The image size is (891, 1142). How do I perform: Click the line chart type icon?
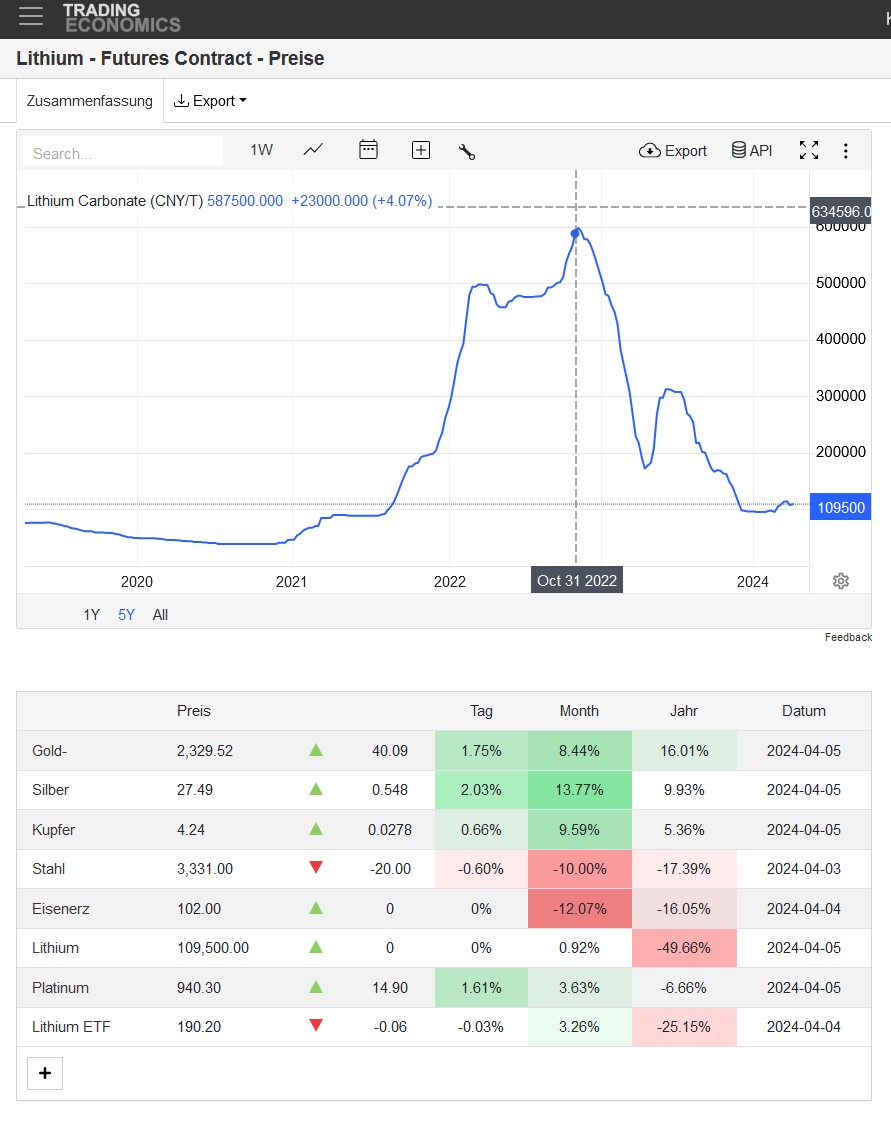(313, 150)
